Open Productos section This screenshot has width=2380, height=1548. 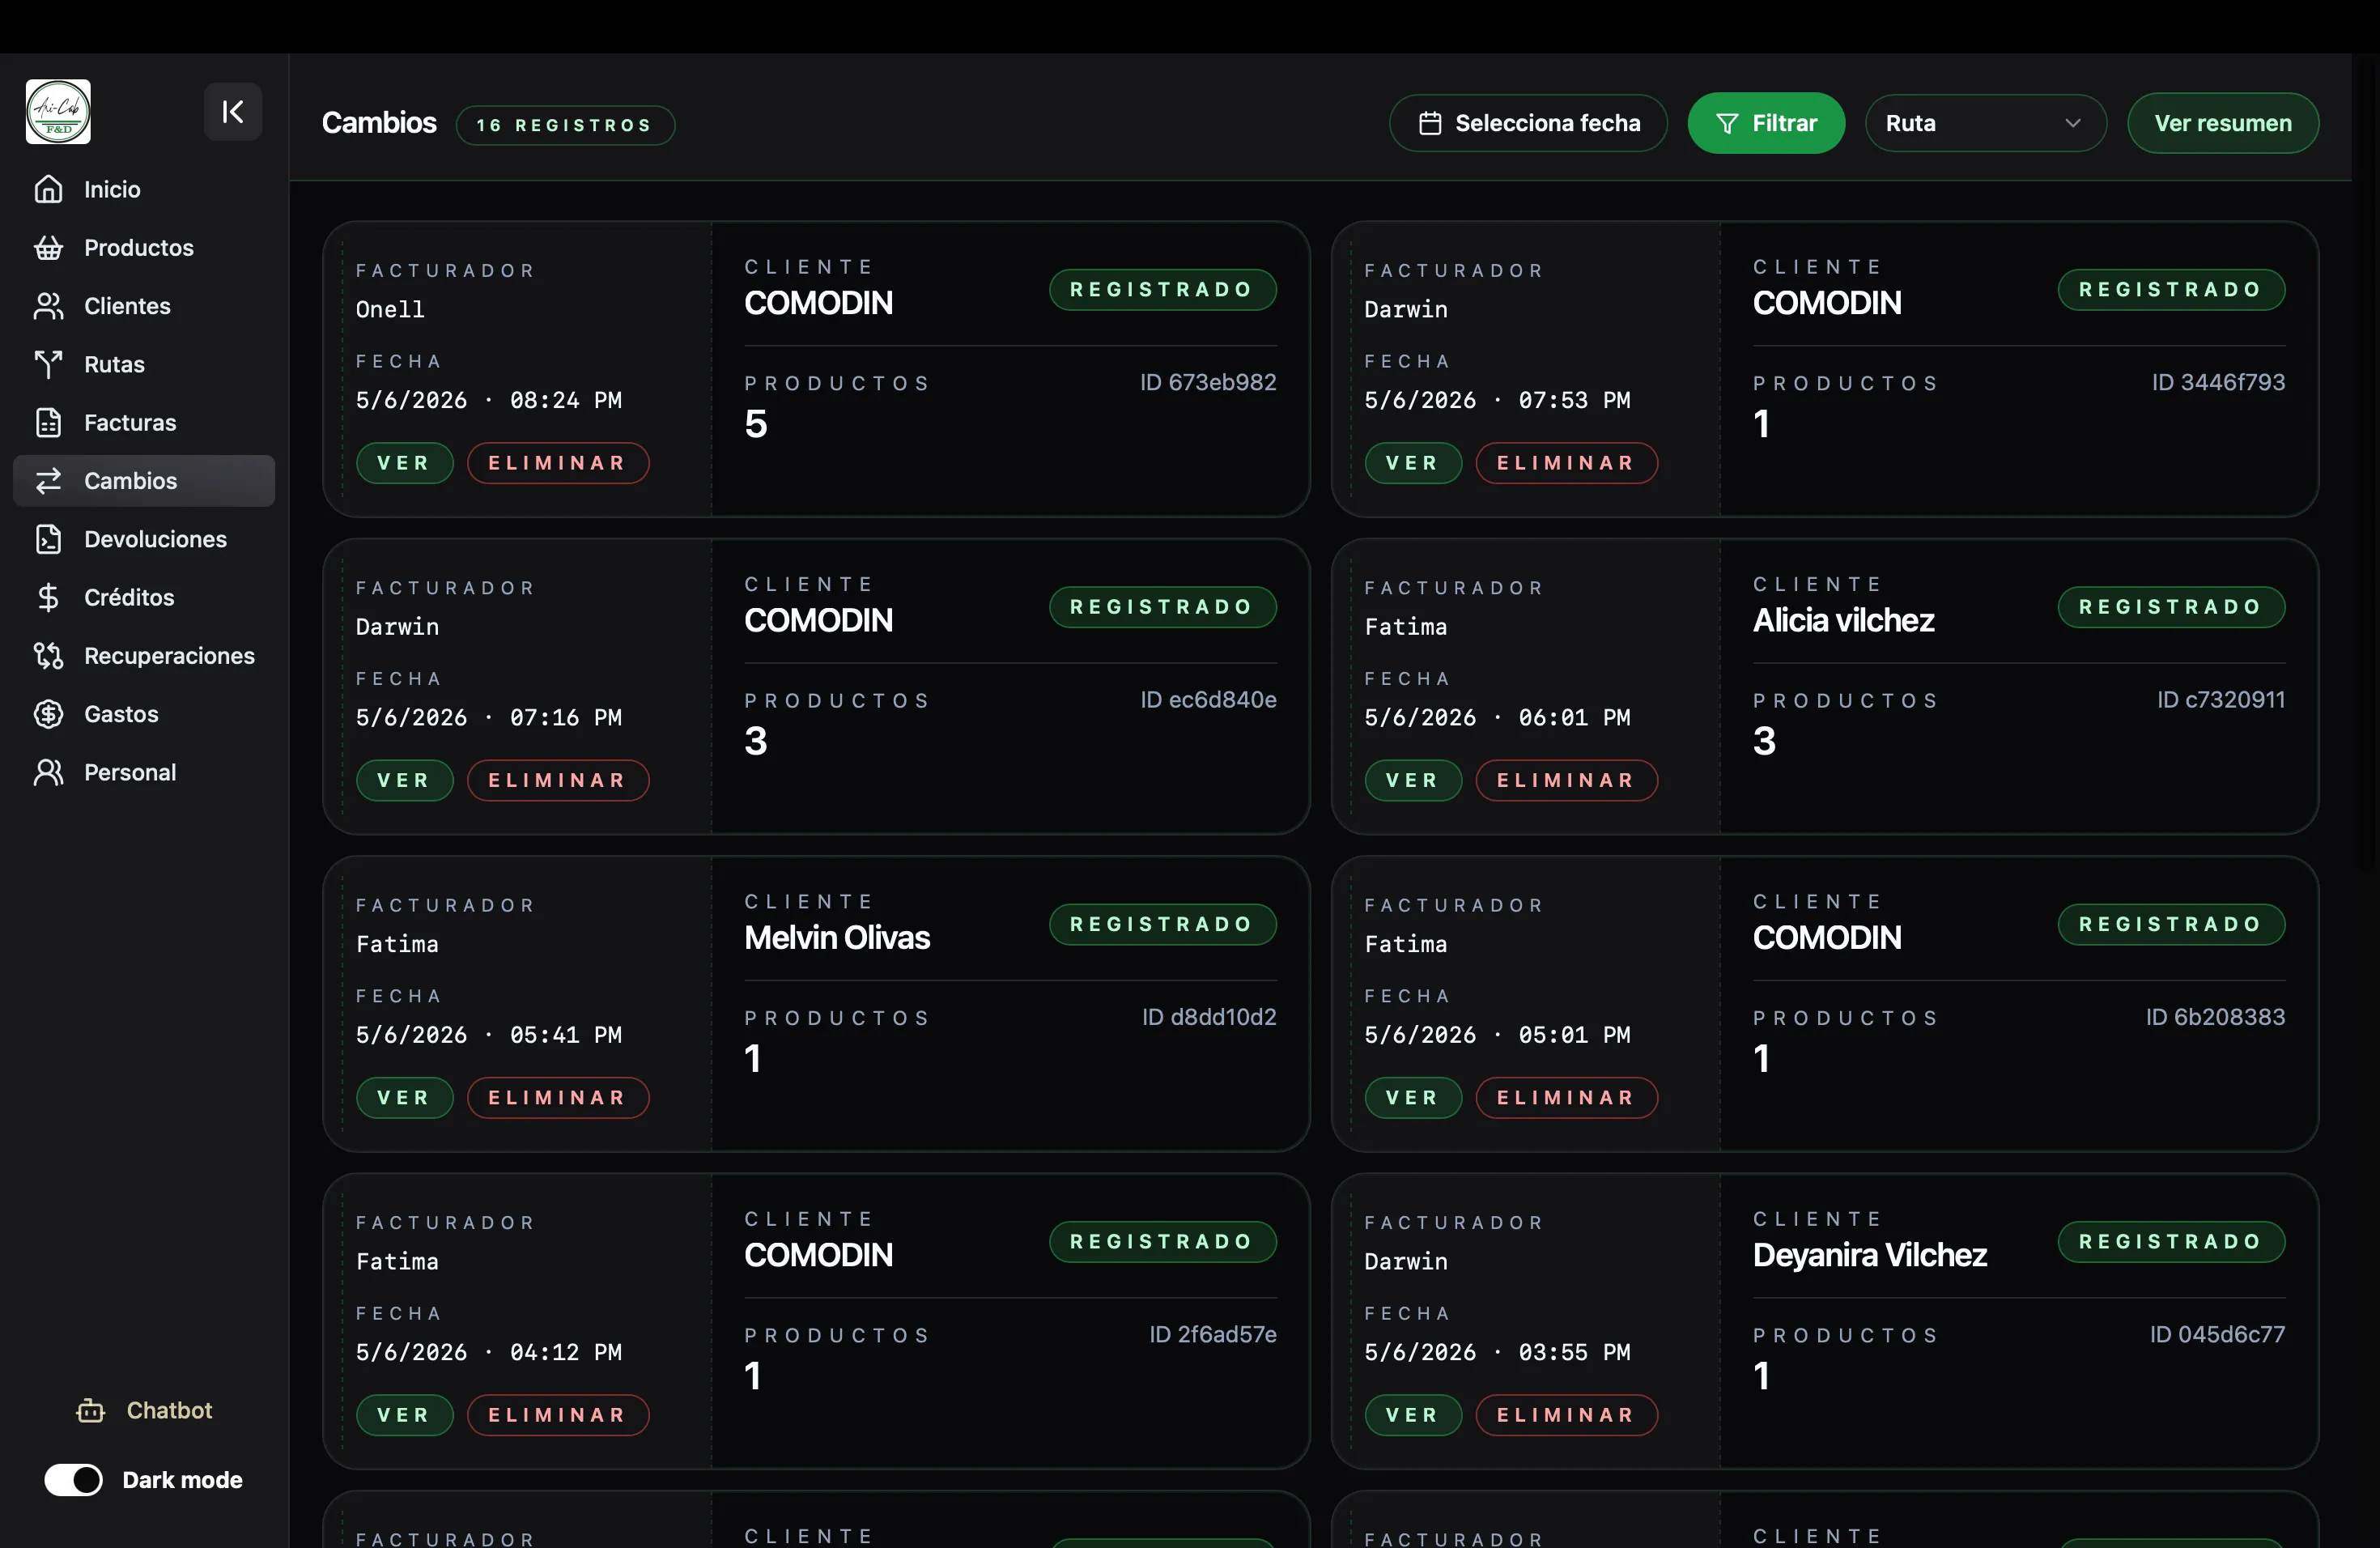coord(144,247)
